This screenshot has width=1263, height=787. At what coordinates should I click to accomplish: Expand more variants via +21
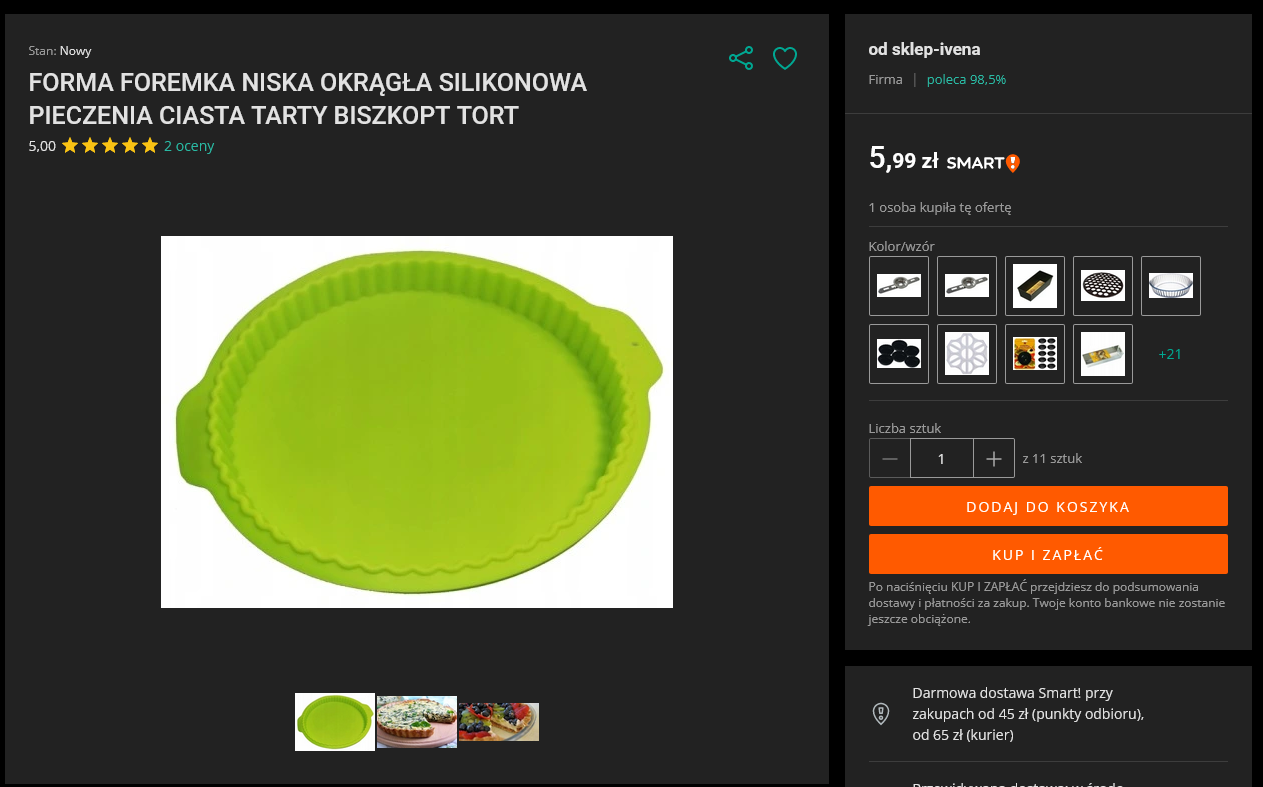tap(1170, 354)
